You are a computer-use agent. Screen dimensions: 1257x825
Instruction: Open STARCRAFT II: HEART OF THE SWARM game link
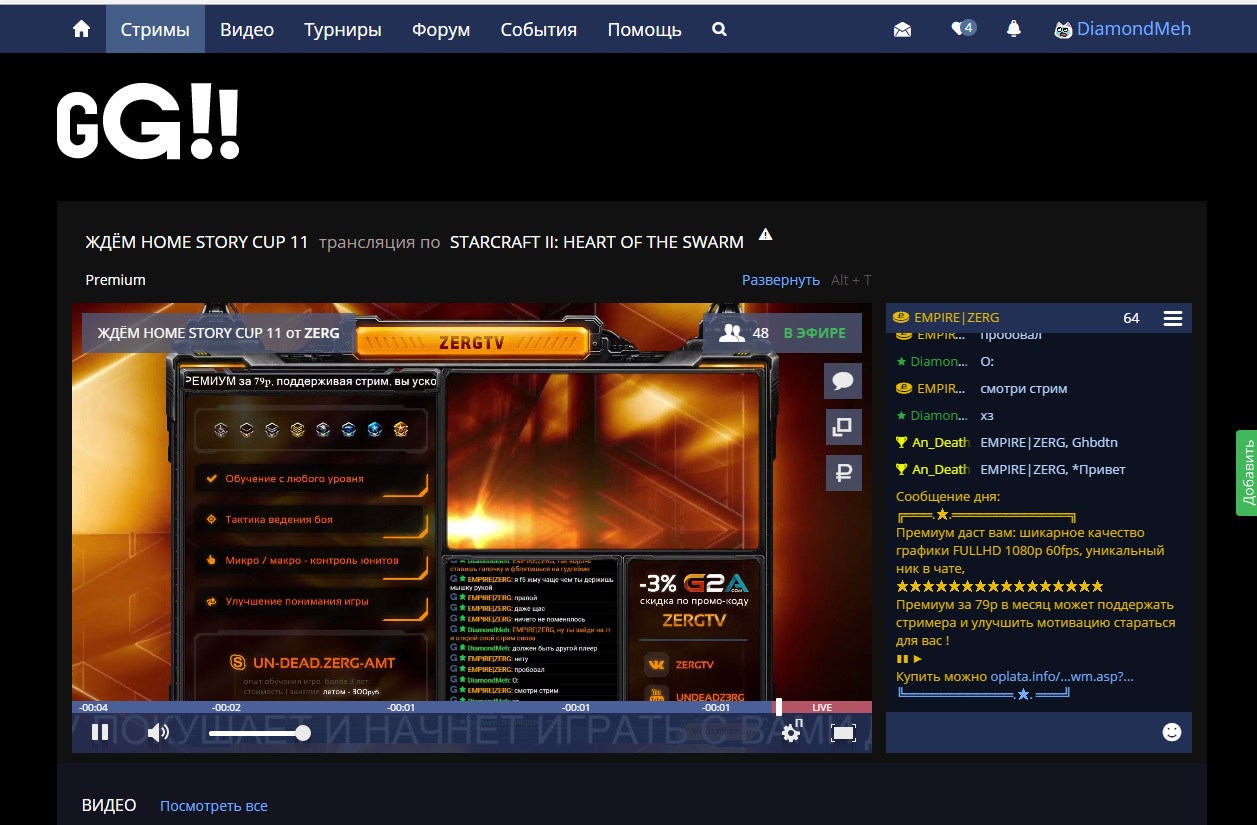597,242
